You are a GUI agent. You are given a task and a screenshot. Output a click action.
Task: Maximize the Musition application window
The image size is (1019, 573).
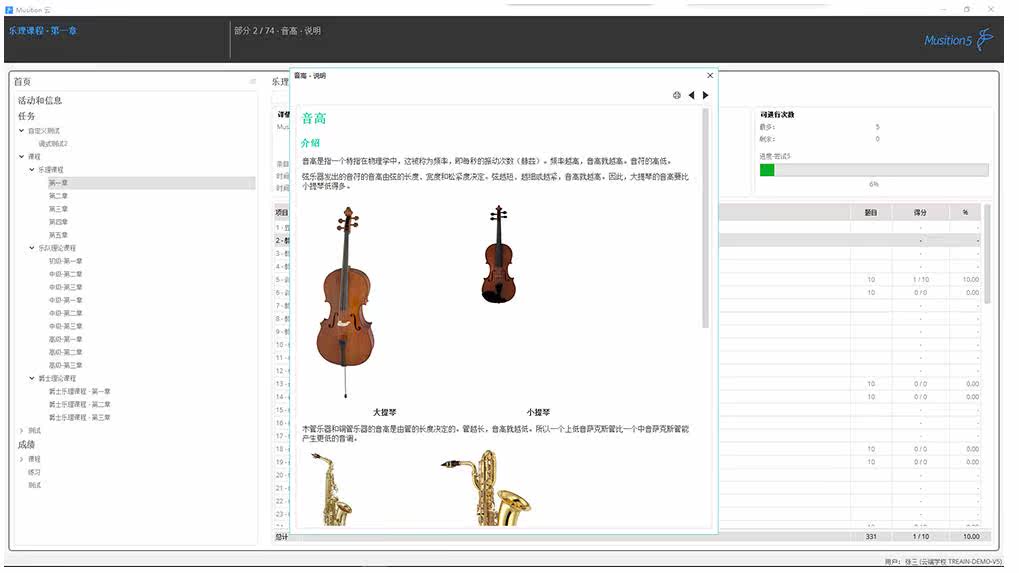[966, 9]
